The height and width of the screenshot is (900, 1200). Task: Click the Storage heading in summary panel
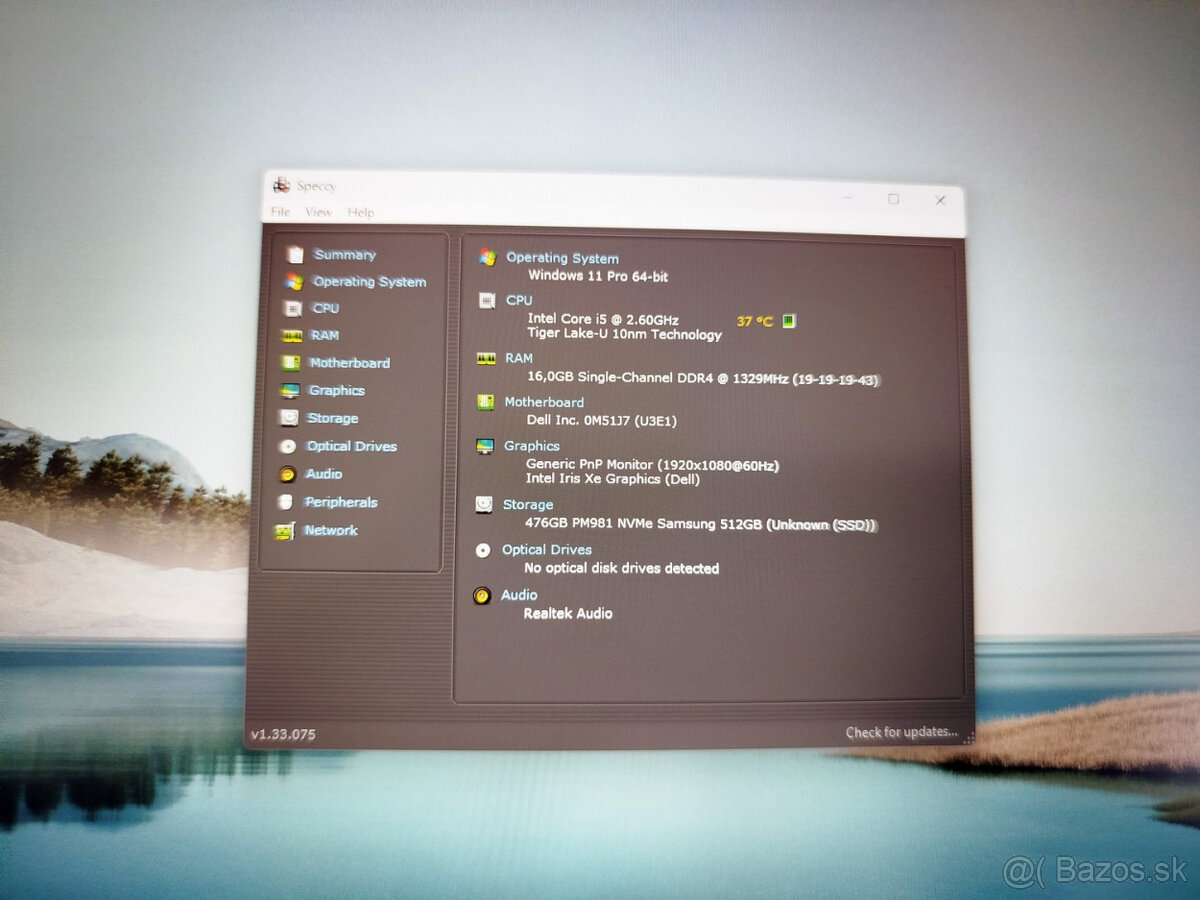coord(528,505)
